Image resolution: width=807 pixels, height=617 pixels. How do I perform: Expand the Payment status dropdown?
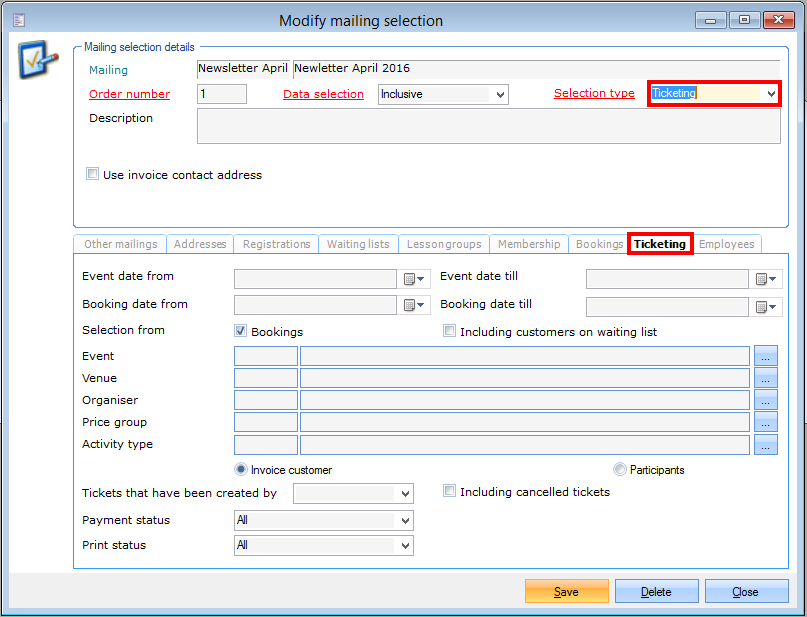point(404,521)
